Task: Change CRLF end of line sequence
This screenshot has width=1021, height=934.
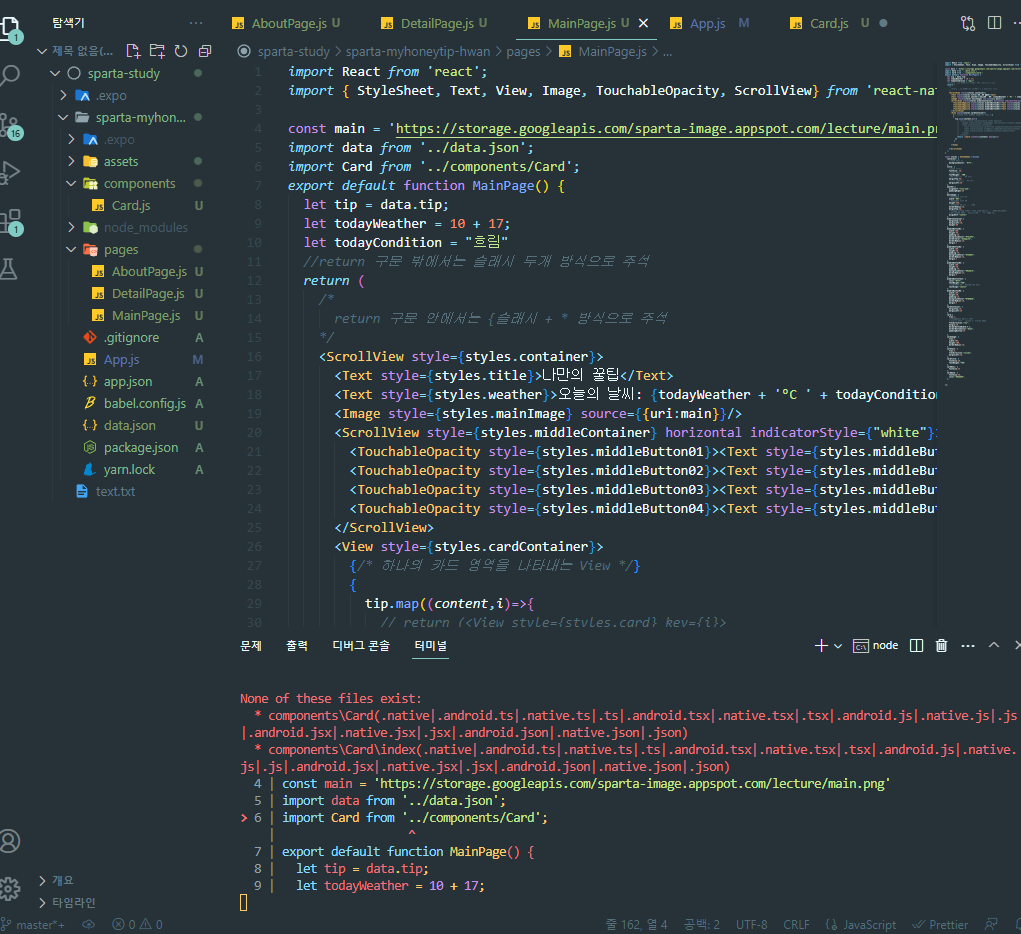Action: (796, 925)
